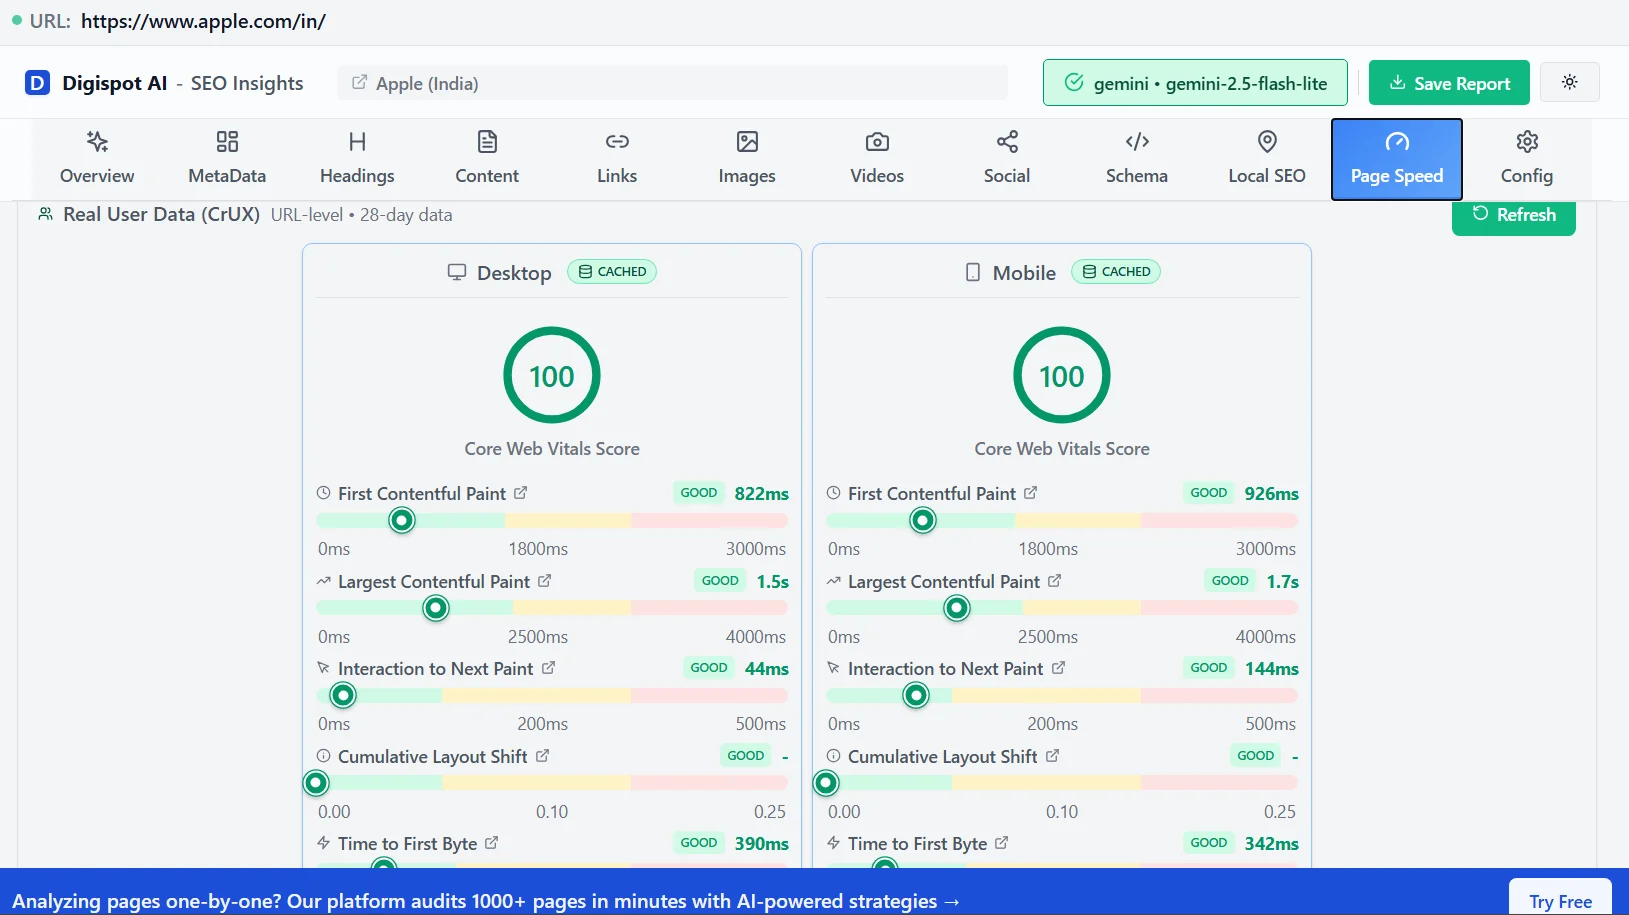Switch to the MetaData tab

pyautogui.click(x=226, y=157)
